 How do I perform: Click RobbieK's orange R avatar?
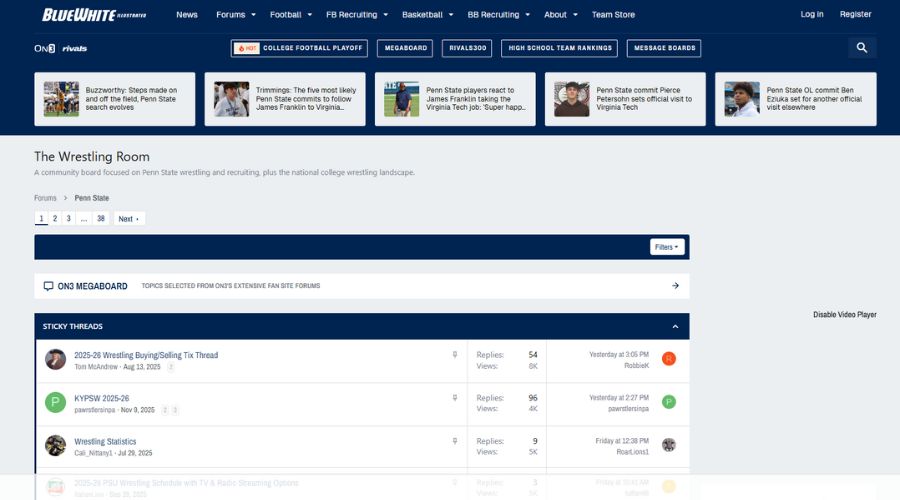click(669, 359)
